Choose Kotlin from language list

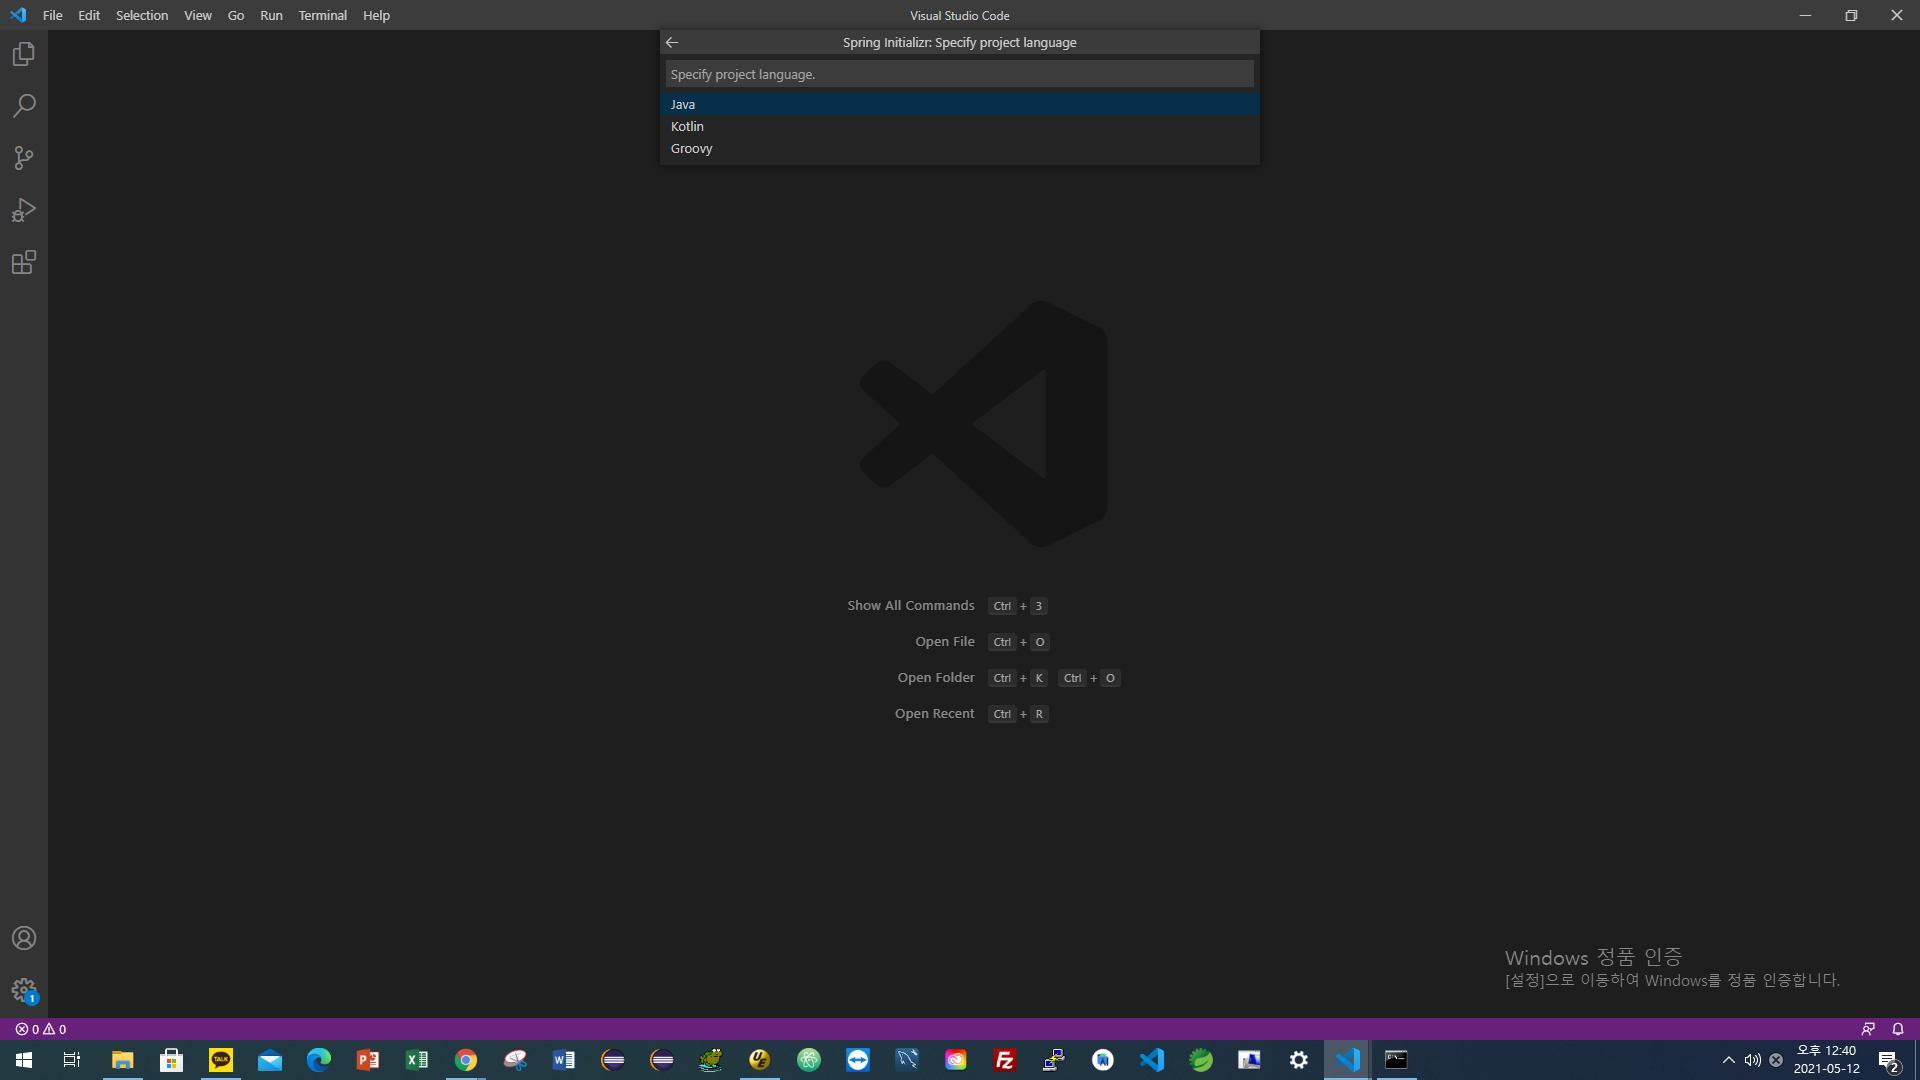pyautogui.click(x=687, y=126)
